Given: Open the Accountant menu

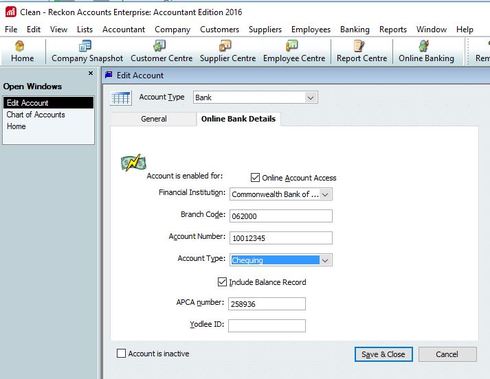Looking at the screenshot, I should coord(124,29).
